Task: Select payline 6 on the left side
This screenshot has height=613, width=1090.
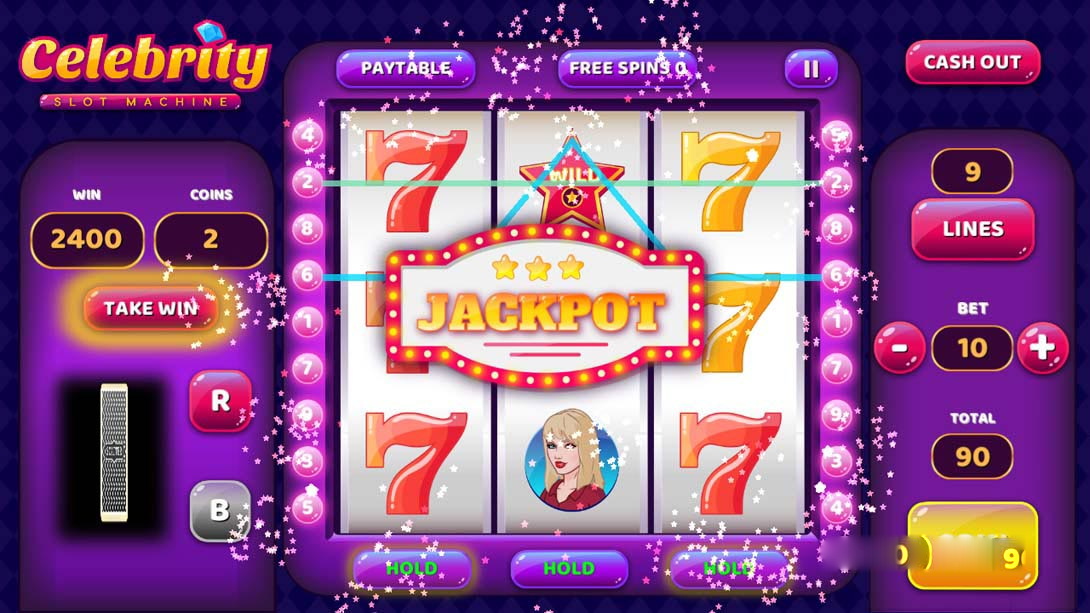Action: [x=307, y=275]
